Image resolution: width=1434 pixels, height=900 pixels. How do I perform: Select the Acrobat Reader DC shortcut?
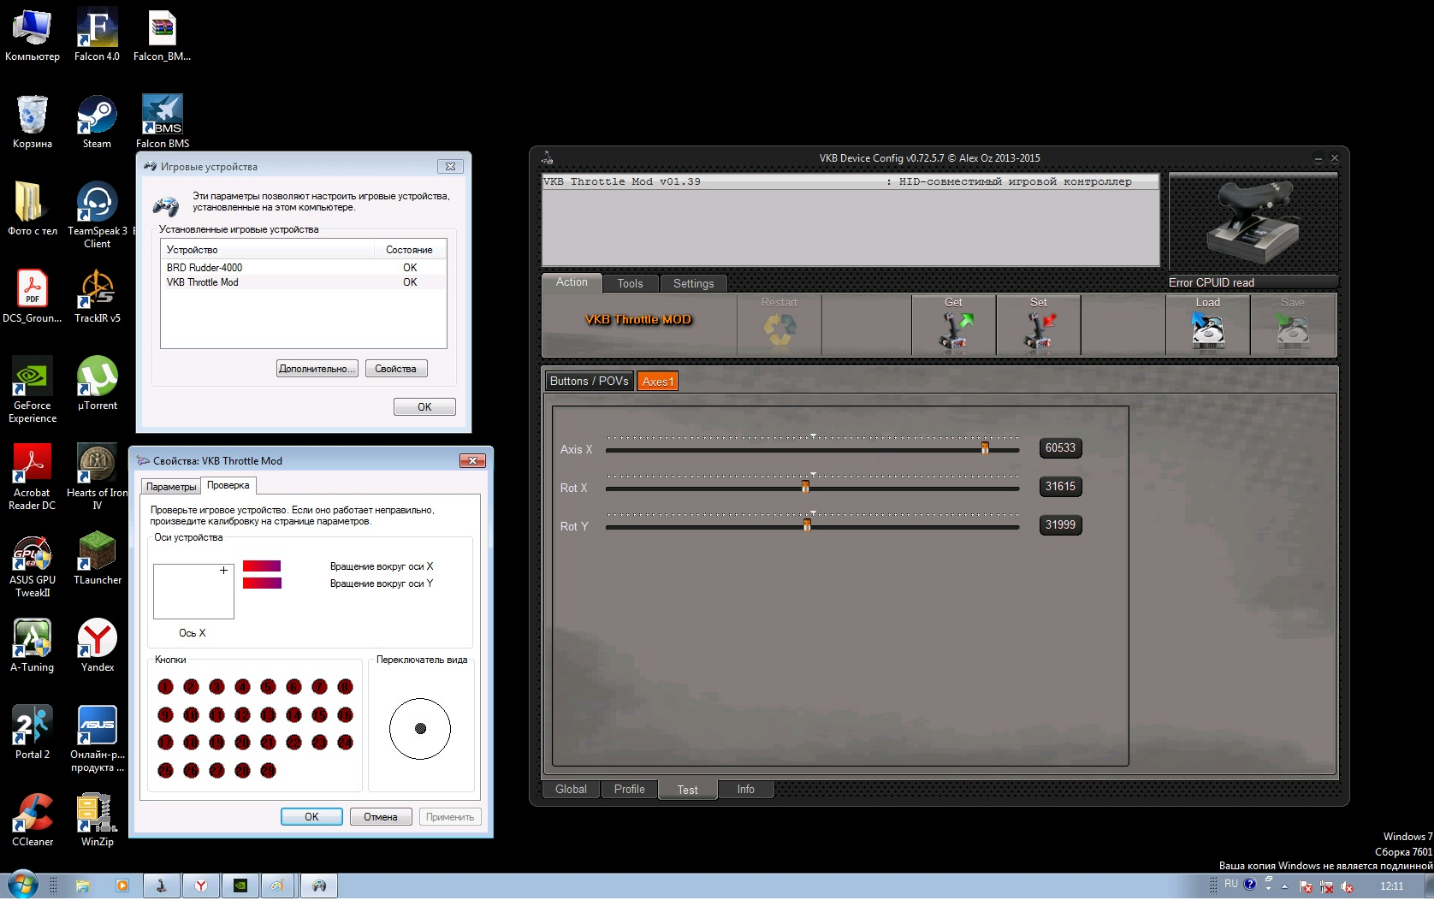click(x=32, y=477)
